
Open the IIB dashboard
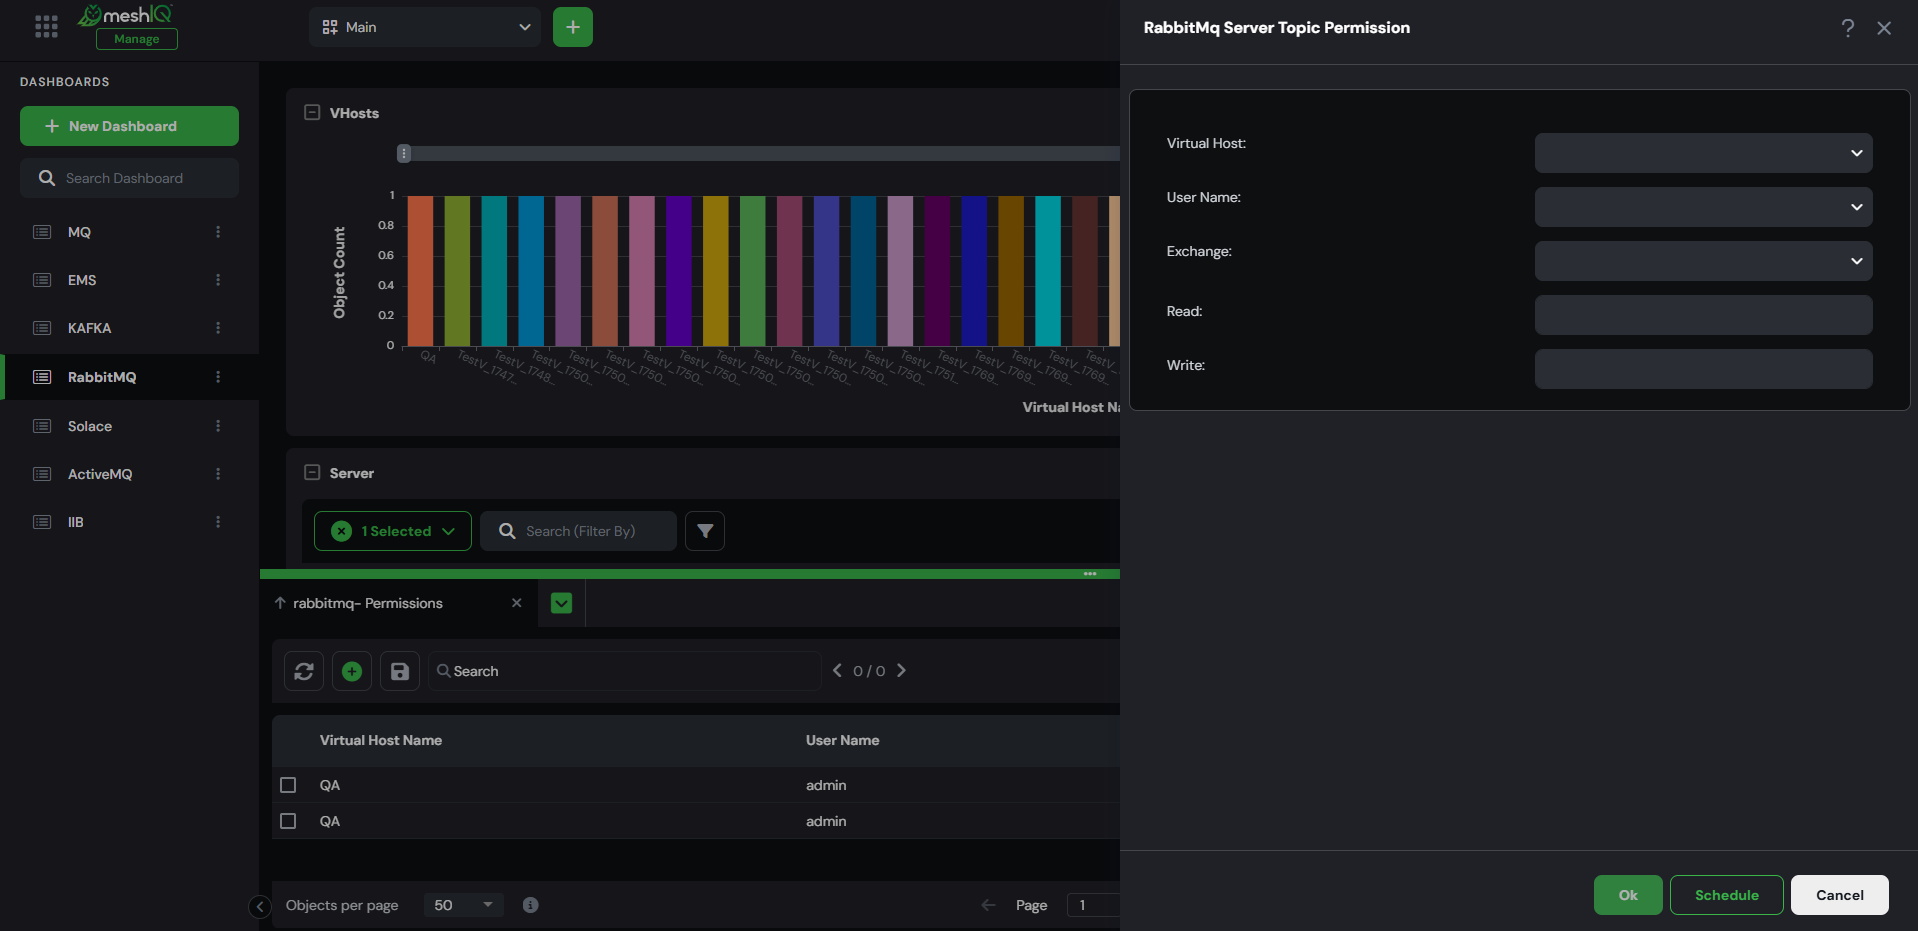[76, 522]
